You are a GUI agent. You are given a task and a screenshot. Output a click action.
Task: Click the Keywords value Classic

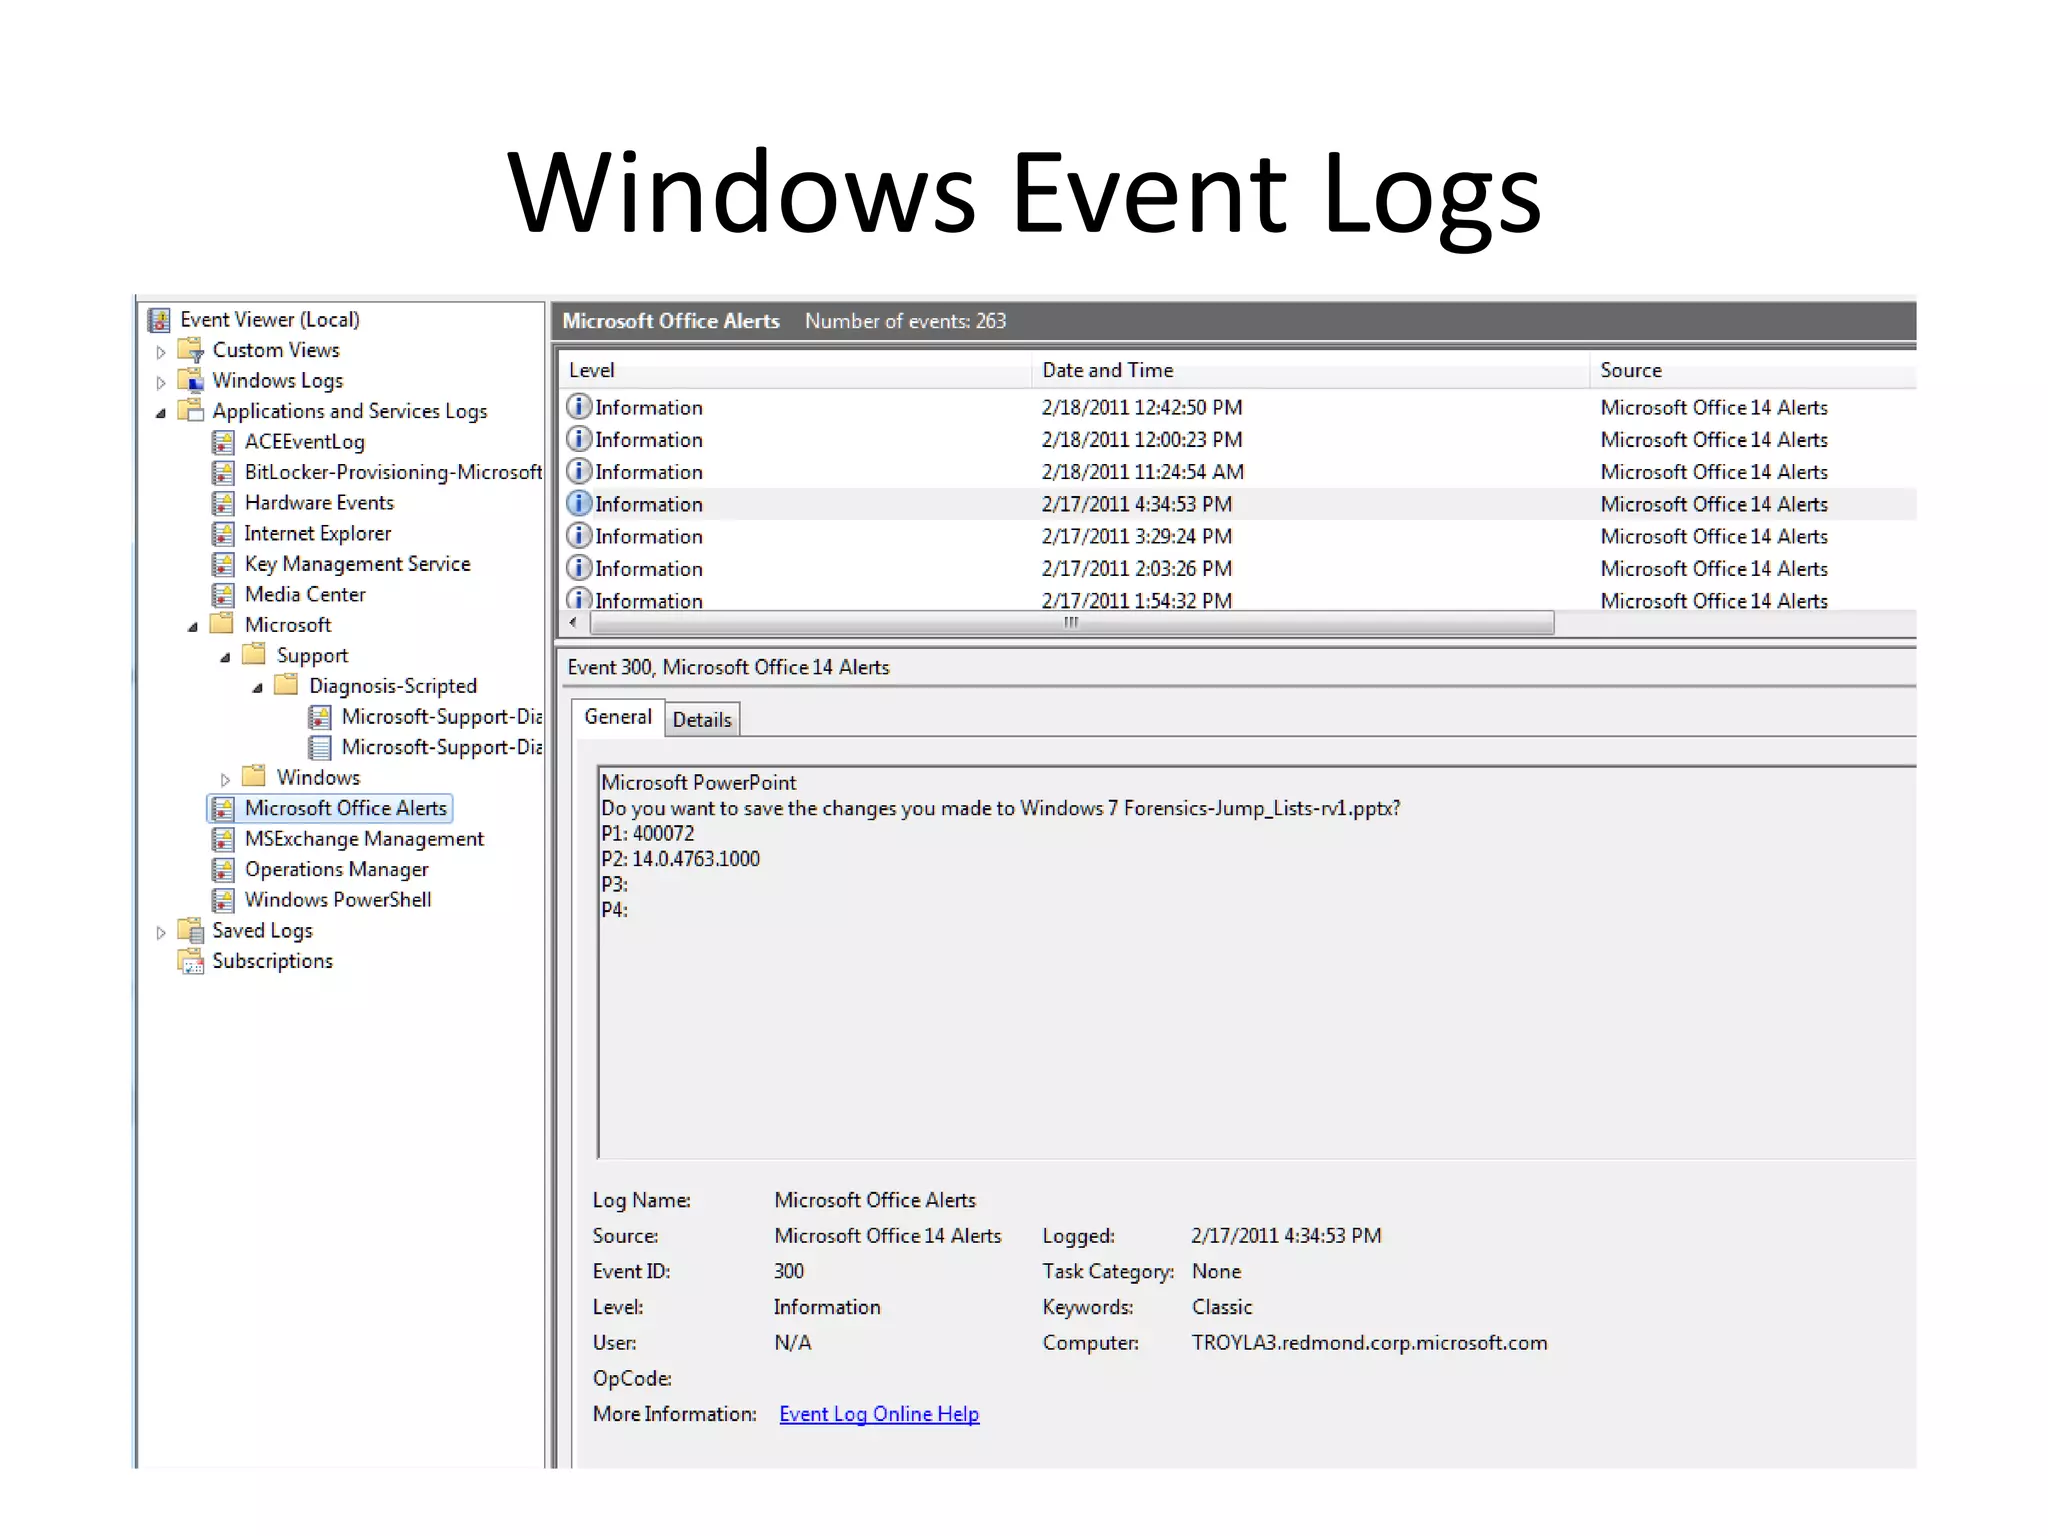(1222, 1307)
